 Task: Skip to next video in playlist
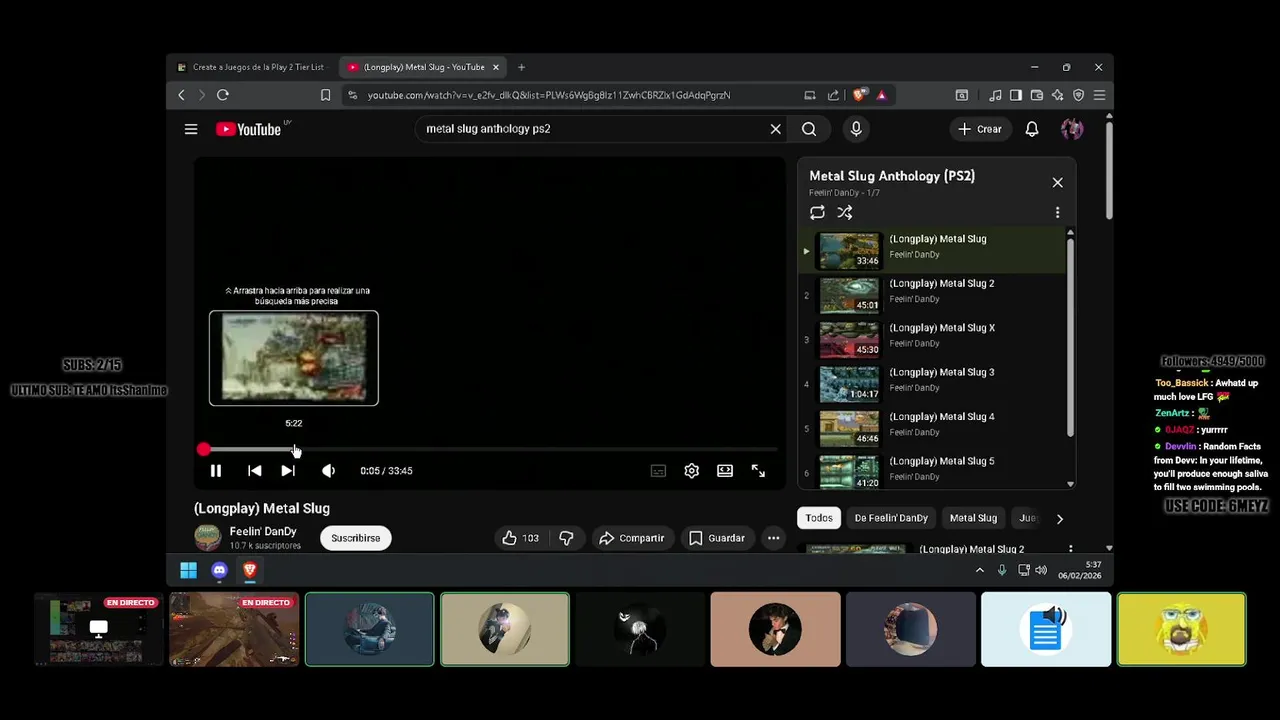click(288, 471)
